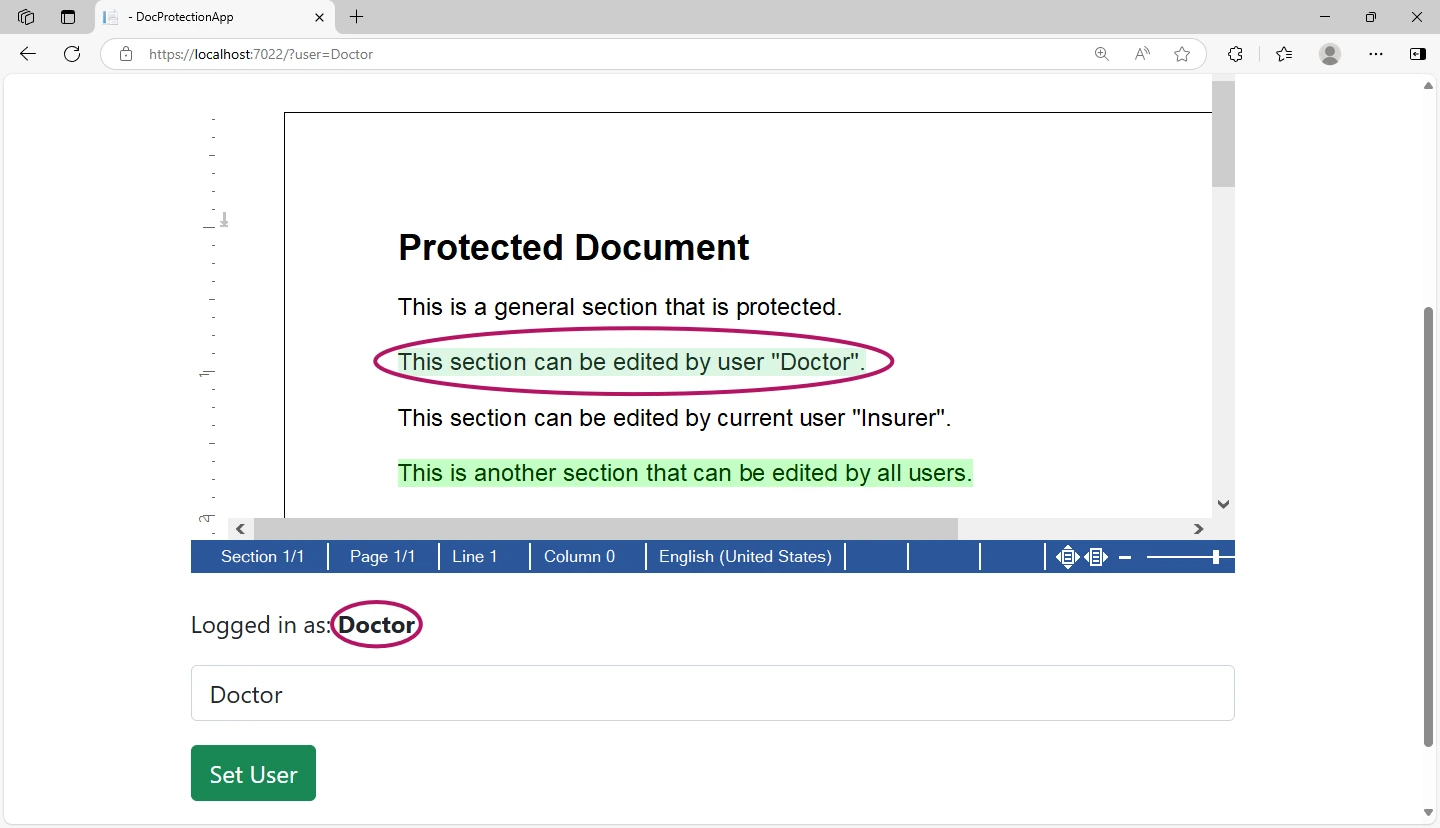The width and height of the screenshot is (1440, 828).
Task: Open the Favorites list icon
Action: 1284,54
